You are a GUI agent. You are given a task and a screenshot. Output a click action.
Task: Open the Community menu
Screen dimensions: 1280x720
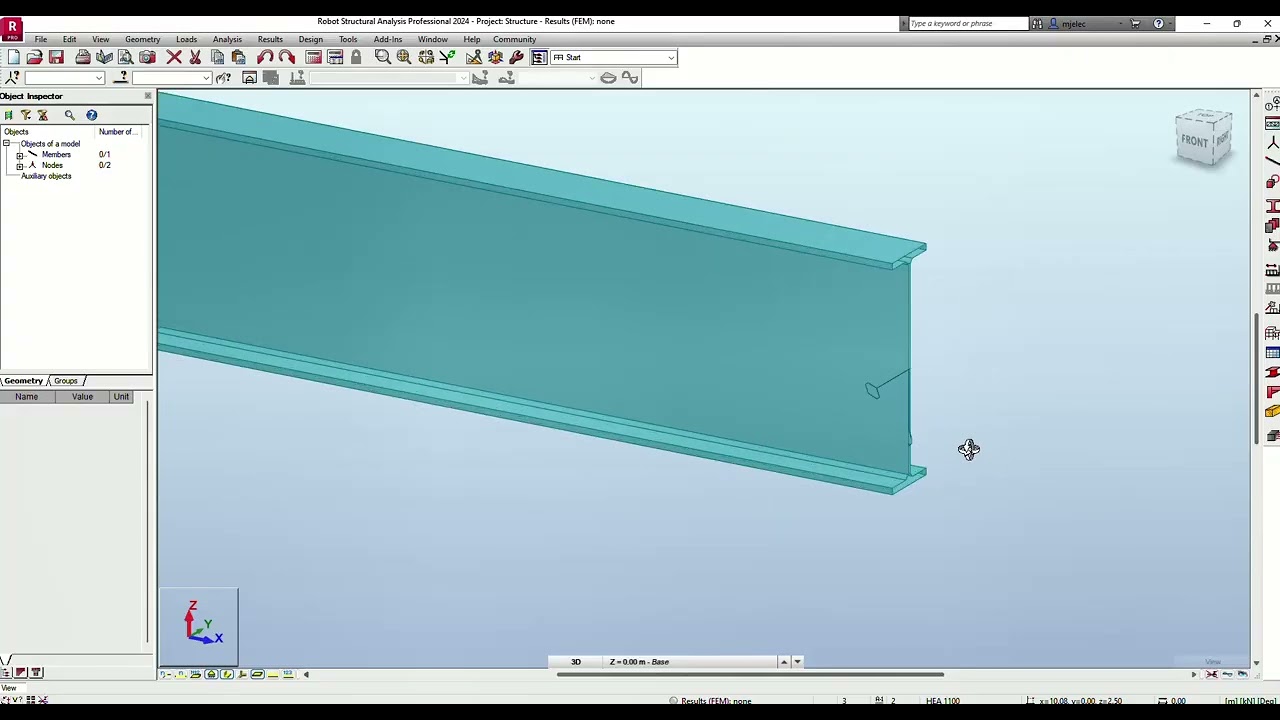pyautogui.click(x=514, y=39)
